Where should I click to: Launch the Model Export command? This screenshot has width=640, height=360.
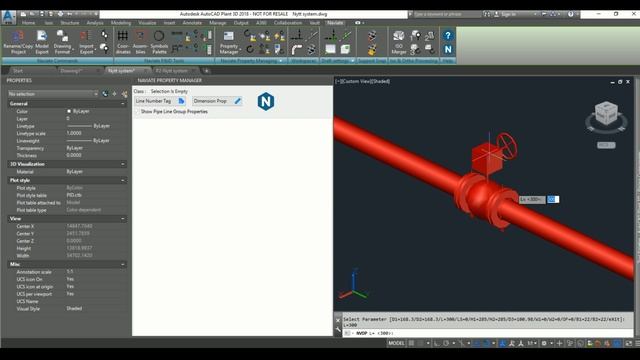pos(42,42)
